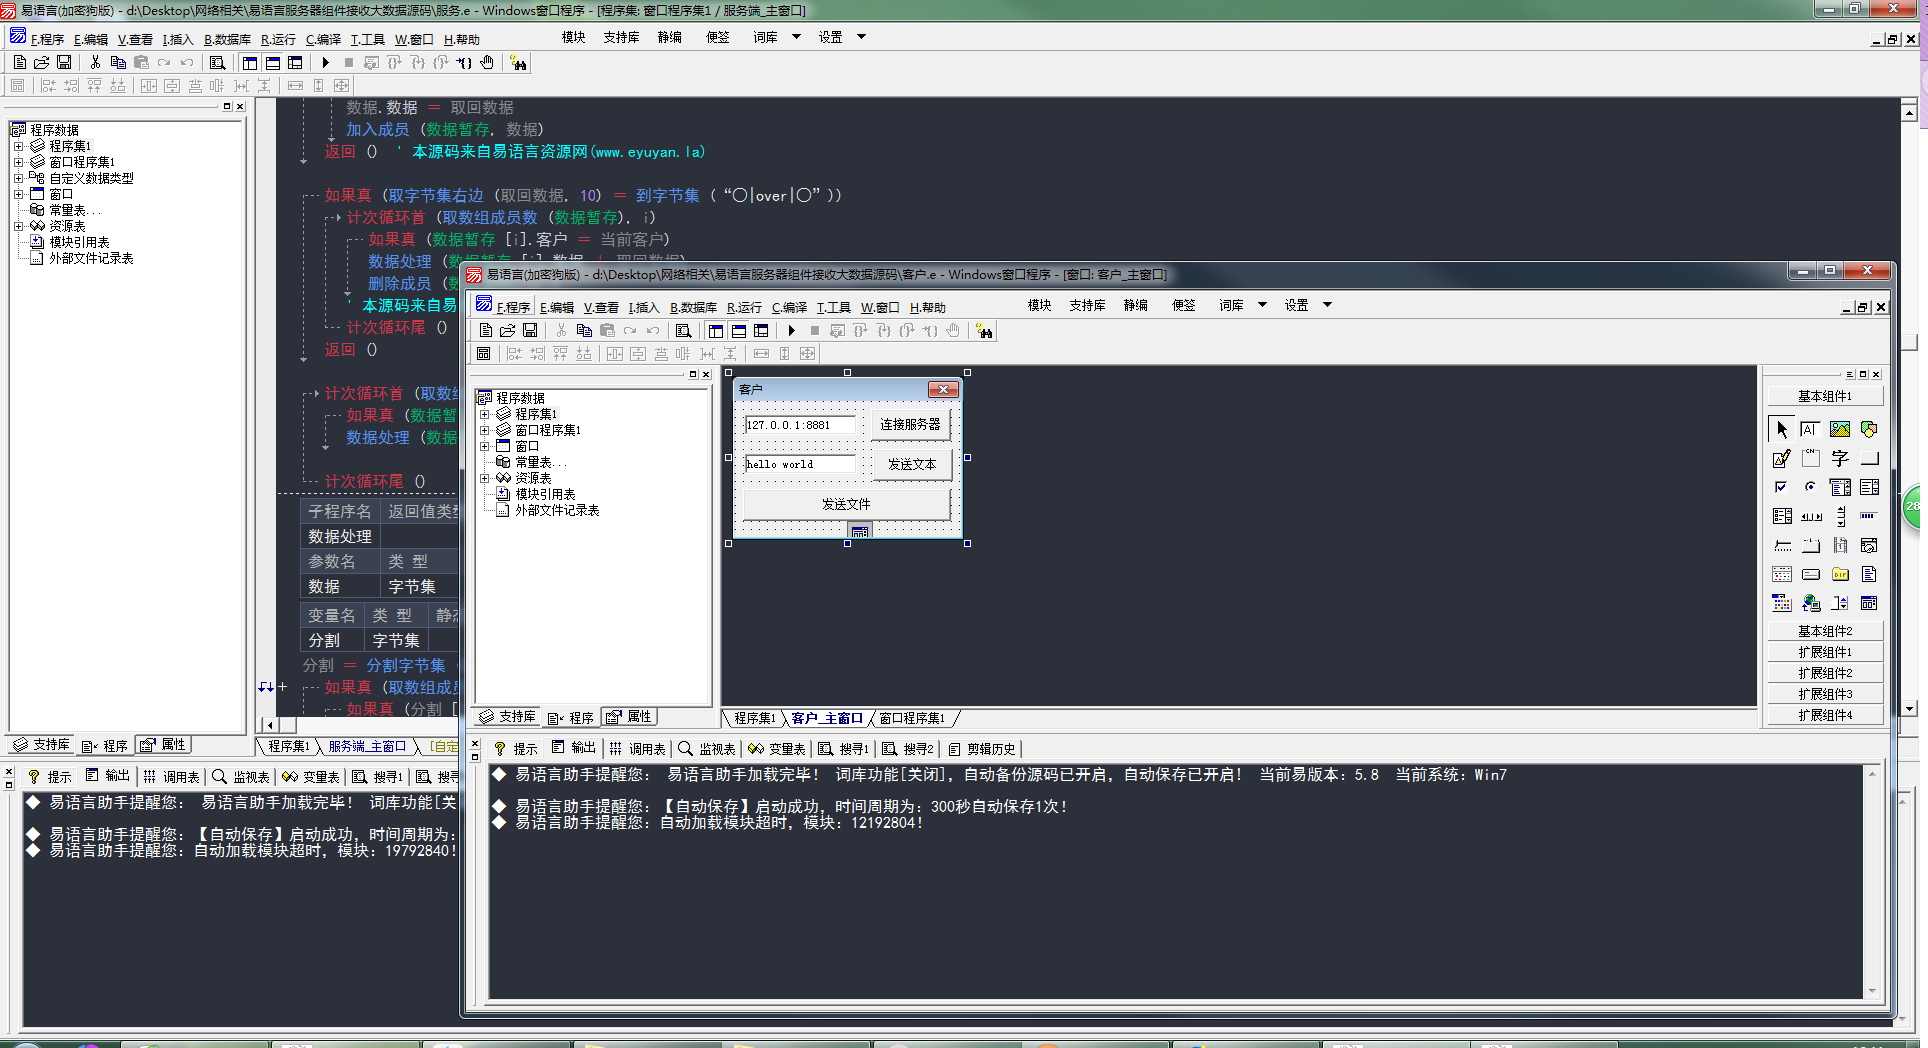
Task: Open the 基本组件2 component group
Action: (x=1825, y=631)
